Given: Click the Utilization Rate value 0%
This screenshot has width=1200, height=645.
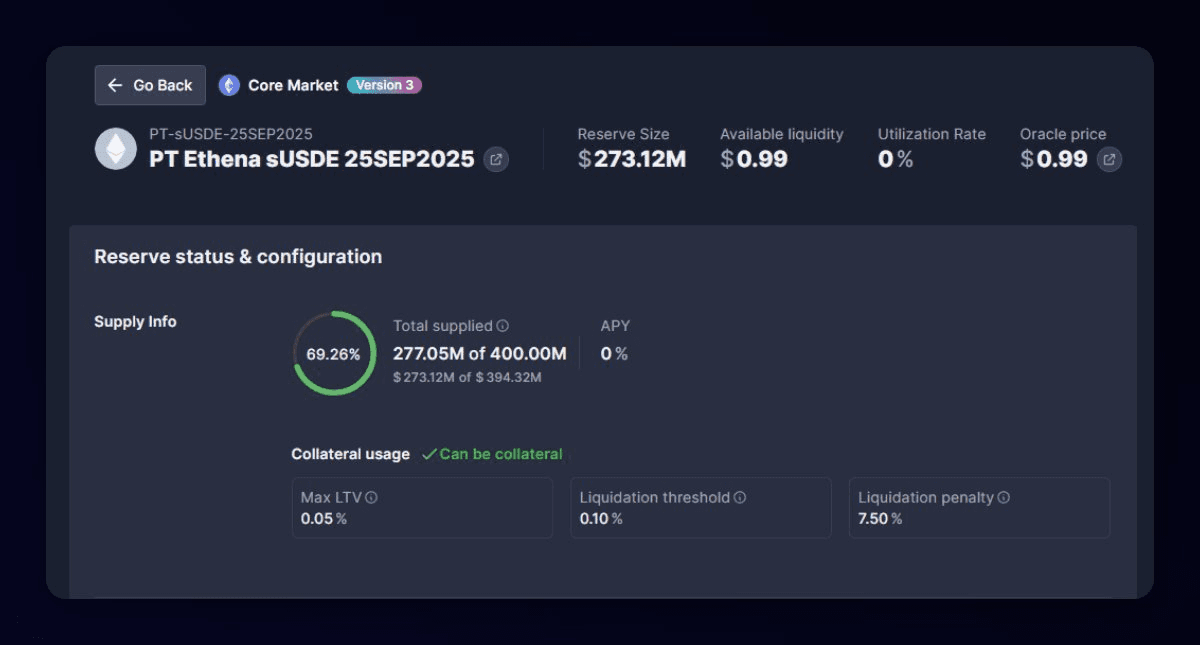Looking at the screenshot, I should click(x=895, y=159).
